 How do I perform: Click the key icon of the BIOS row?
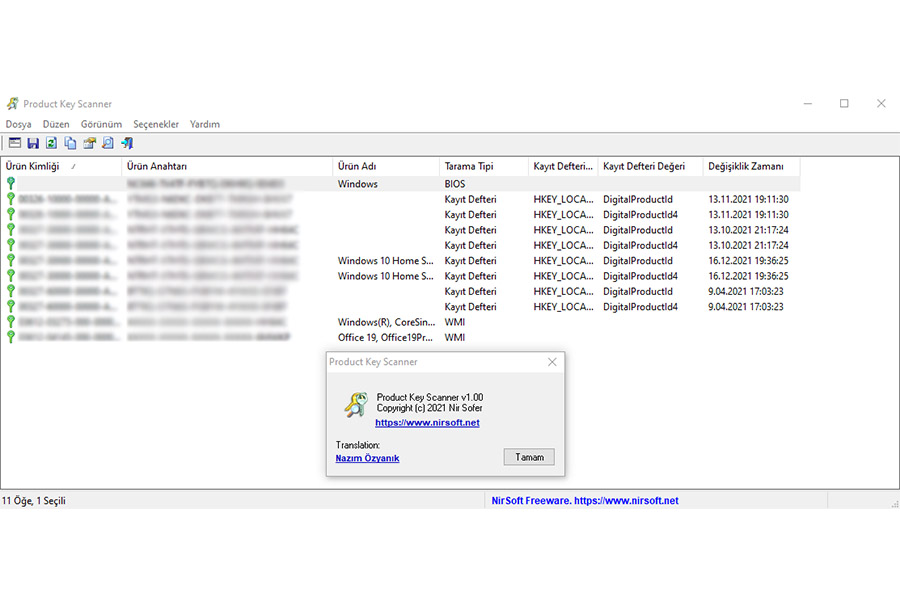[11, 184]
